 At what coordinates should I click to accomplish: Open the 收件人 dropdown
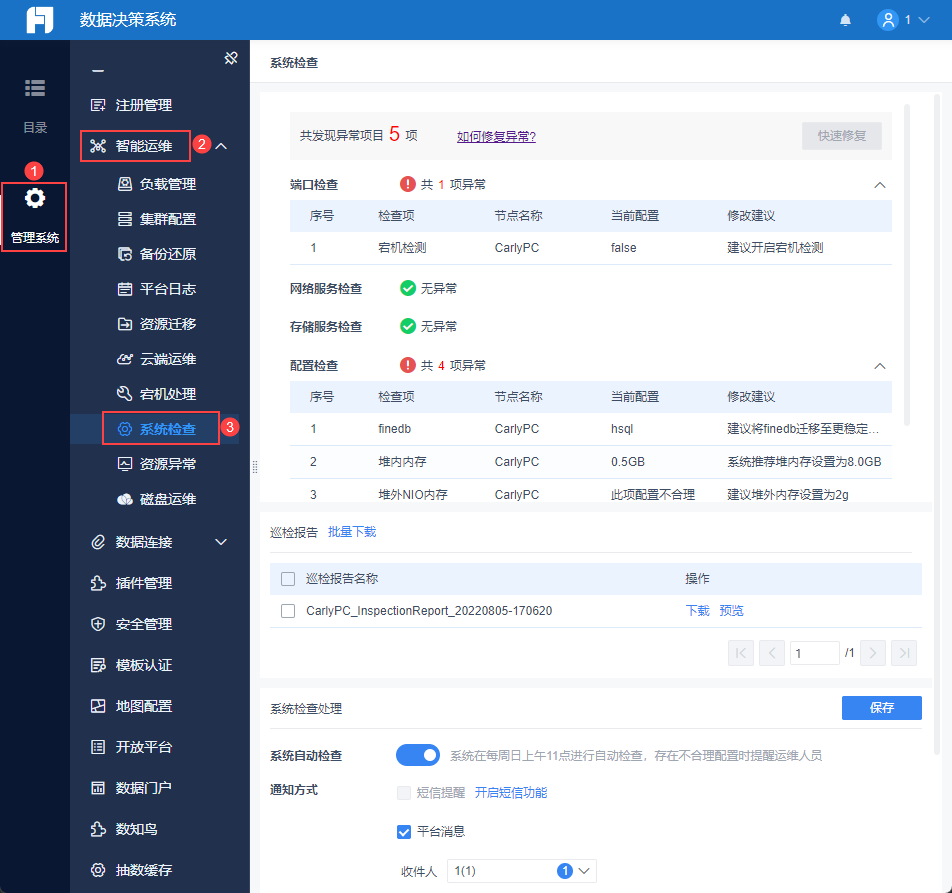[522, 871]
